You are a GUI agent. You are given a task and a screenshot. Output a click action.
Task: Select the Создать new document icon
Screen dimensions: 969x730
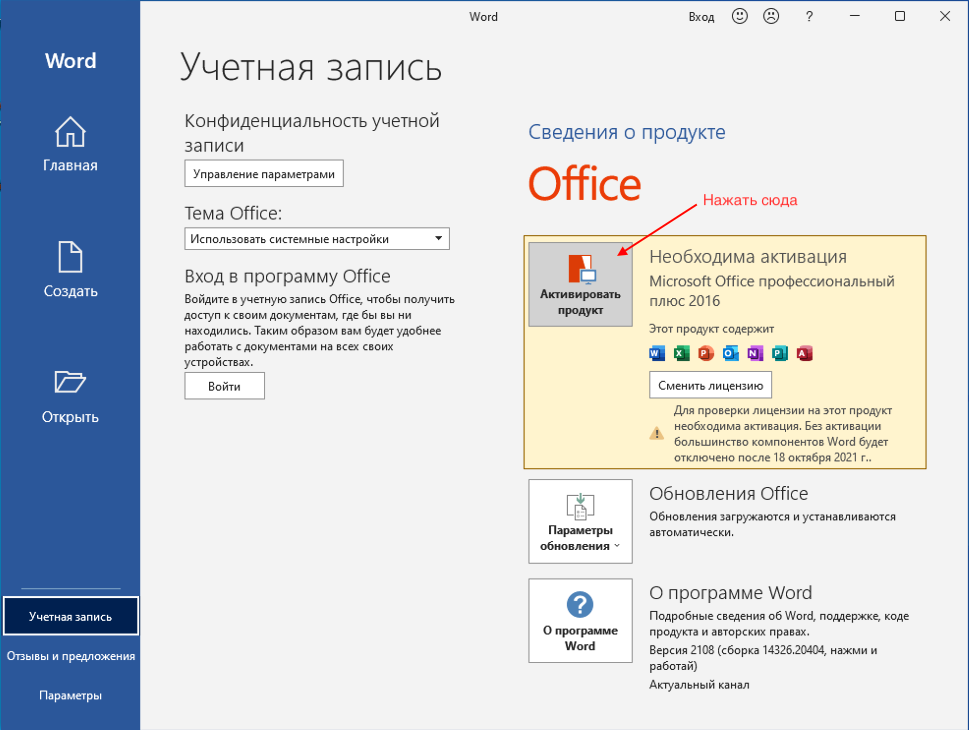click(x=70, y=257)
